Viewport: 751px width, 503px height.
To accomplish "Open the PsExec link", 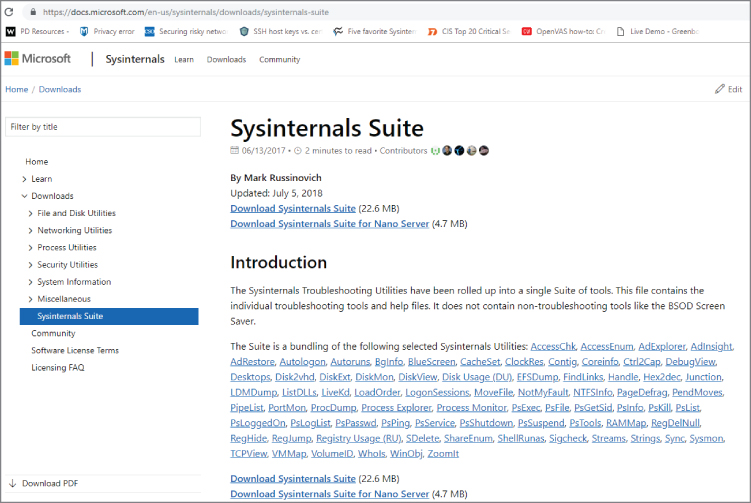I will (x=526, y=408).
